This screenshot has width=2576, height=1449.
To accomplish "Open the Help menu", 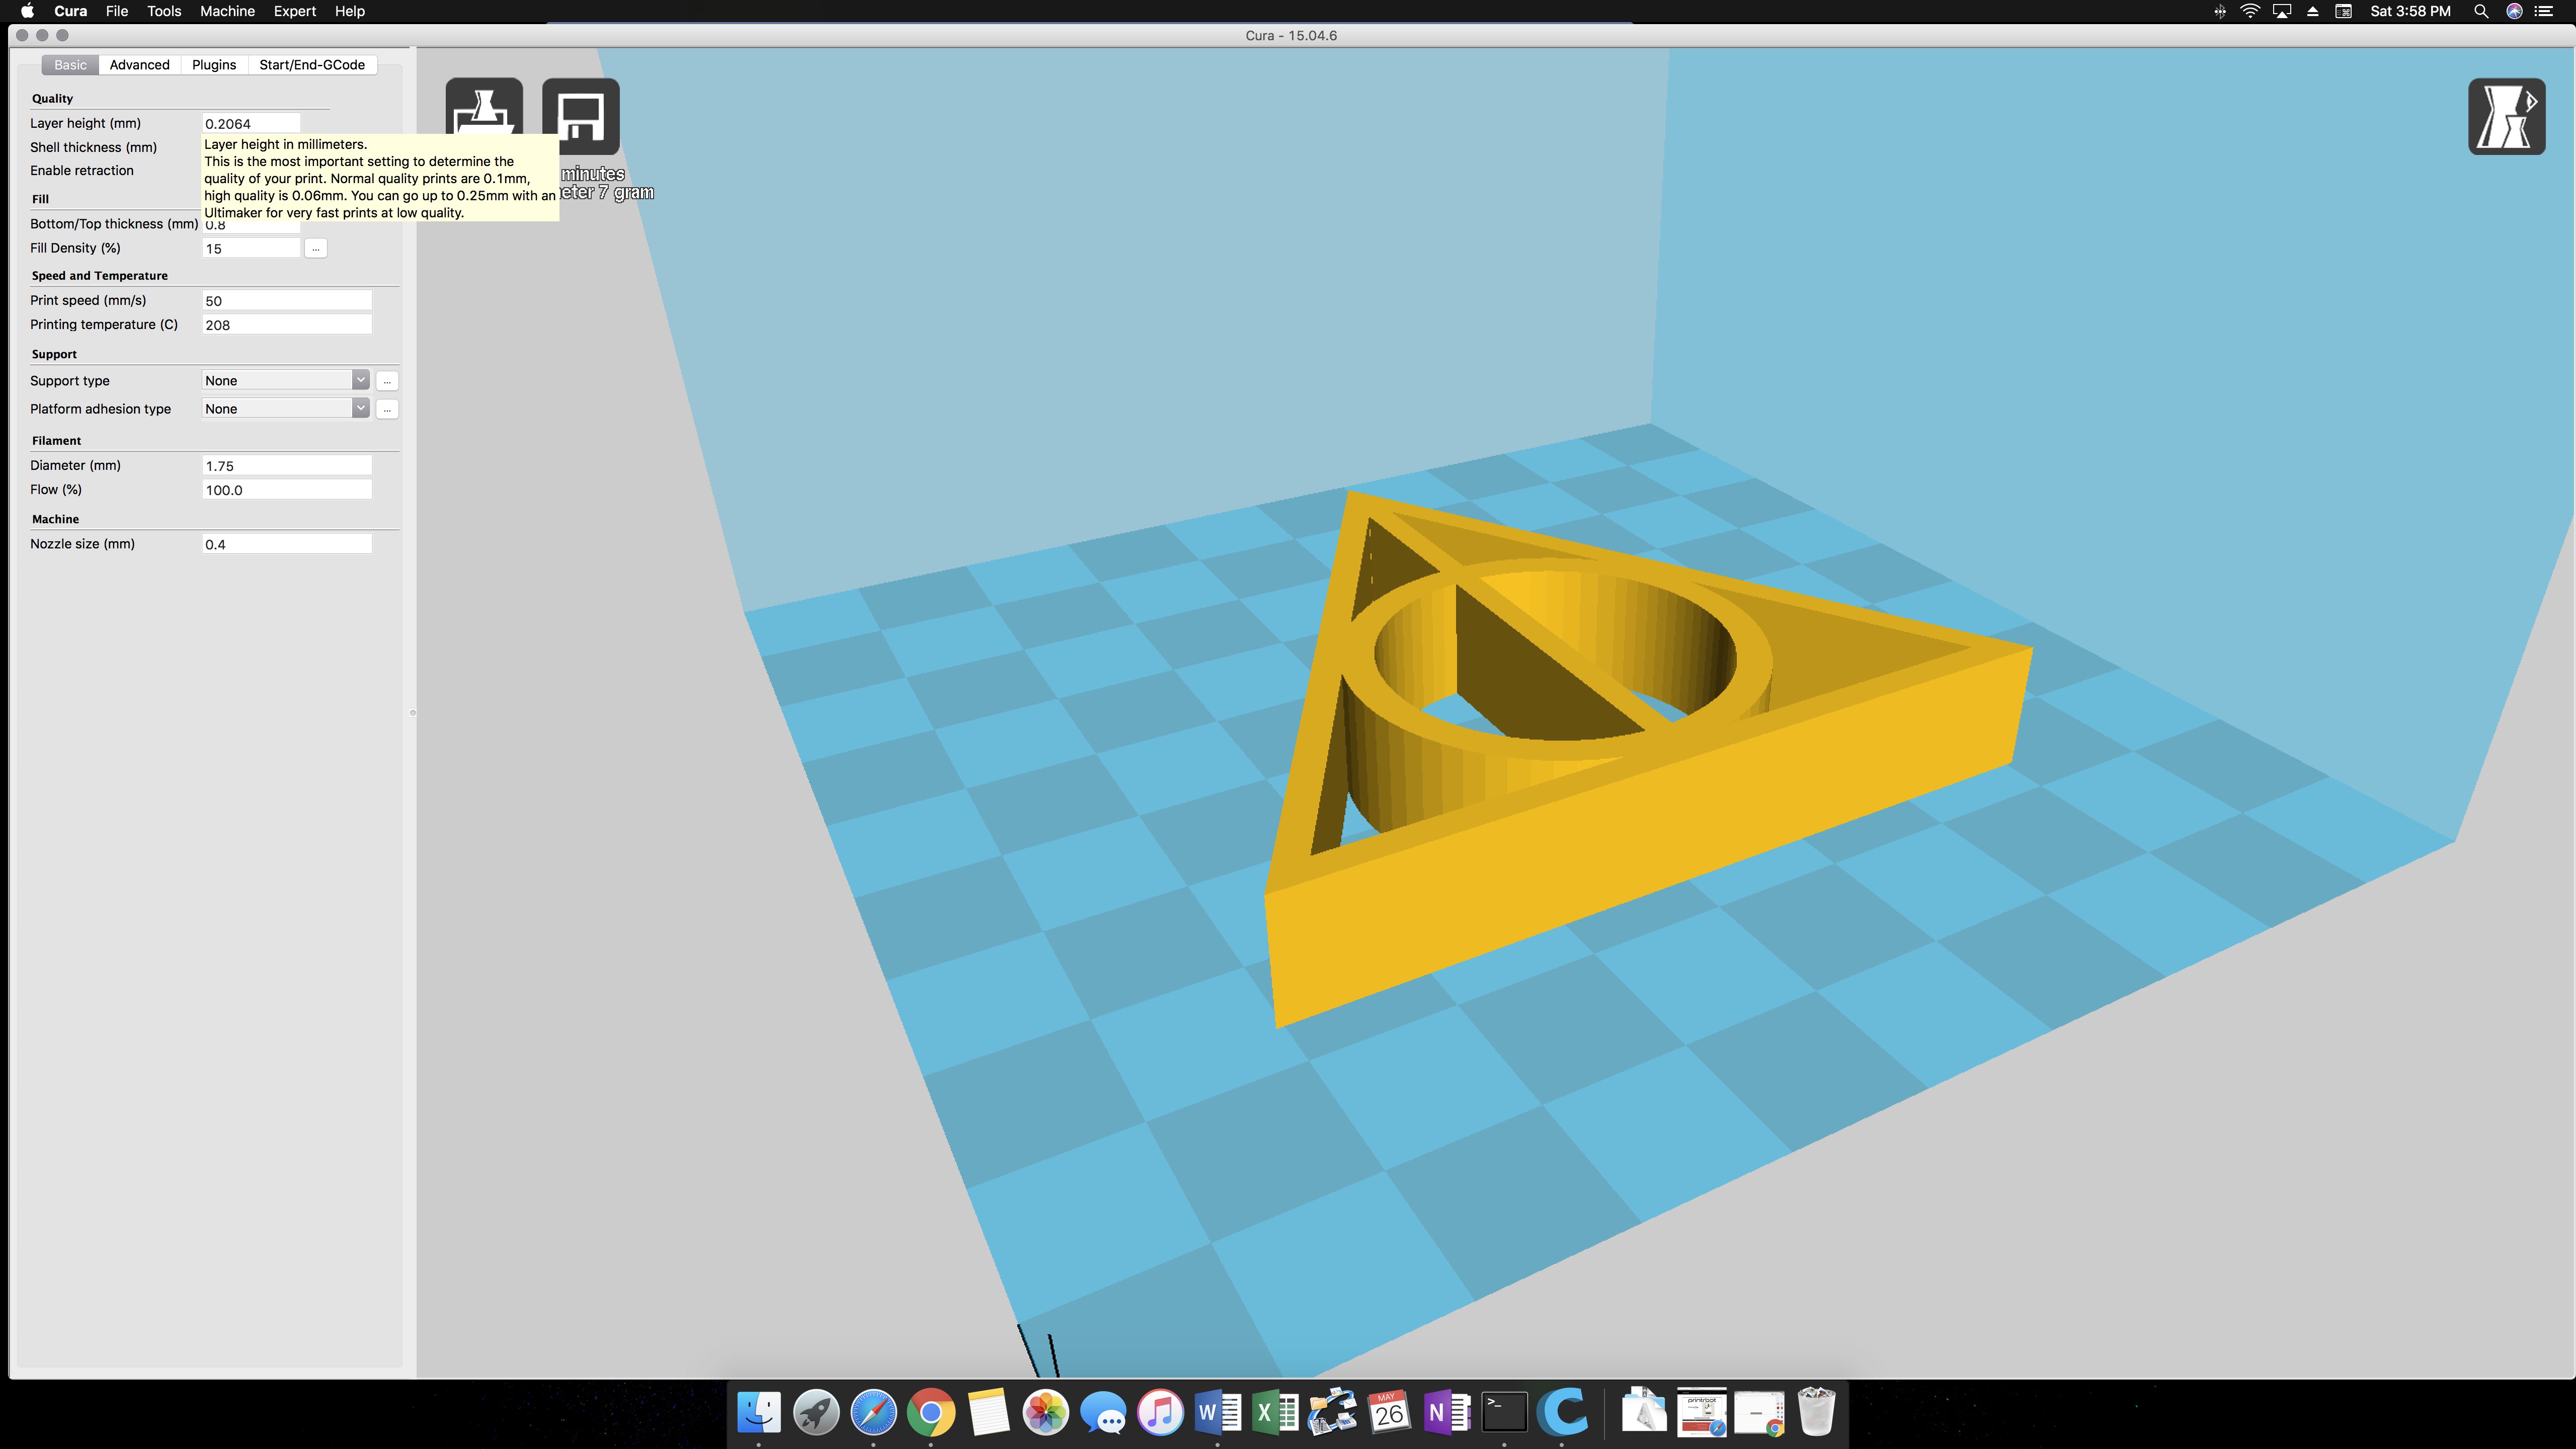I will (350, 11).
